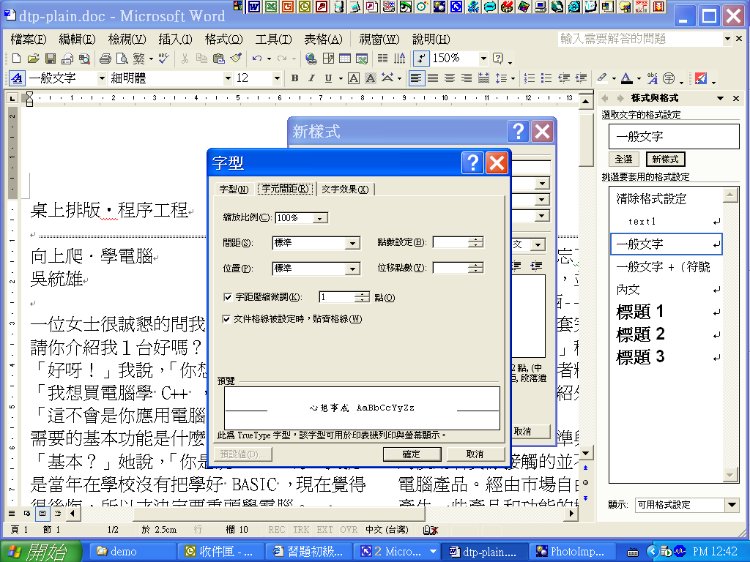Screen dimensions: 750x562
Task: Open the position (位置) dropdown
Action: [352, 269]
